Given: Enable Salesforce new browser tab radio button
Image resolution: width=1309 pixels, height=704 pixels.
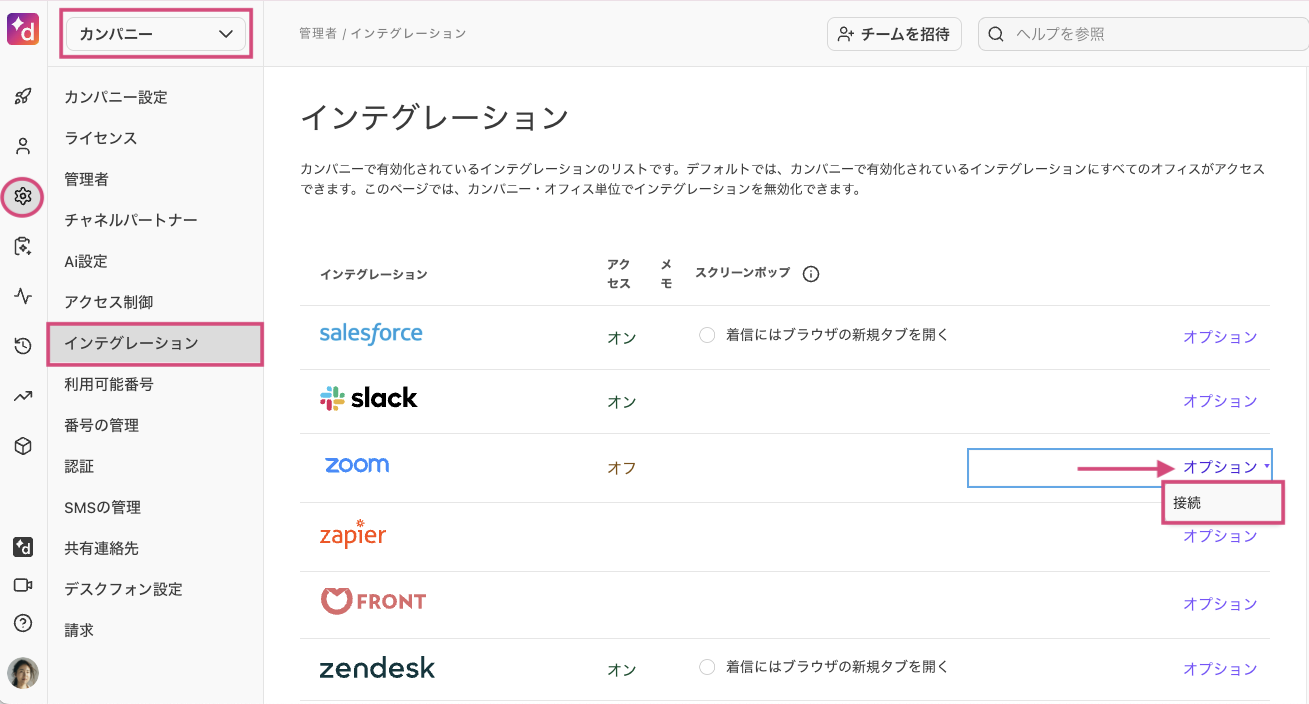Looking at the screenshot, I should point(707,335).
